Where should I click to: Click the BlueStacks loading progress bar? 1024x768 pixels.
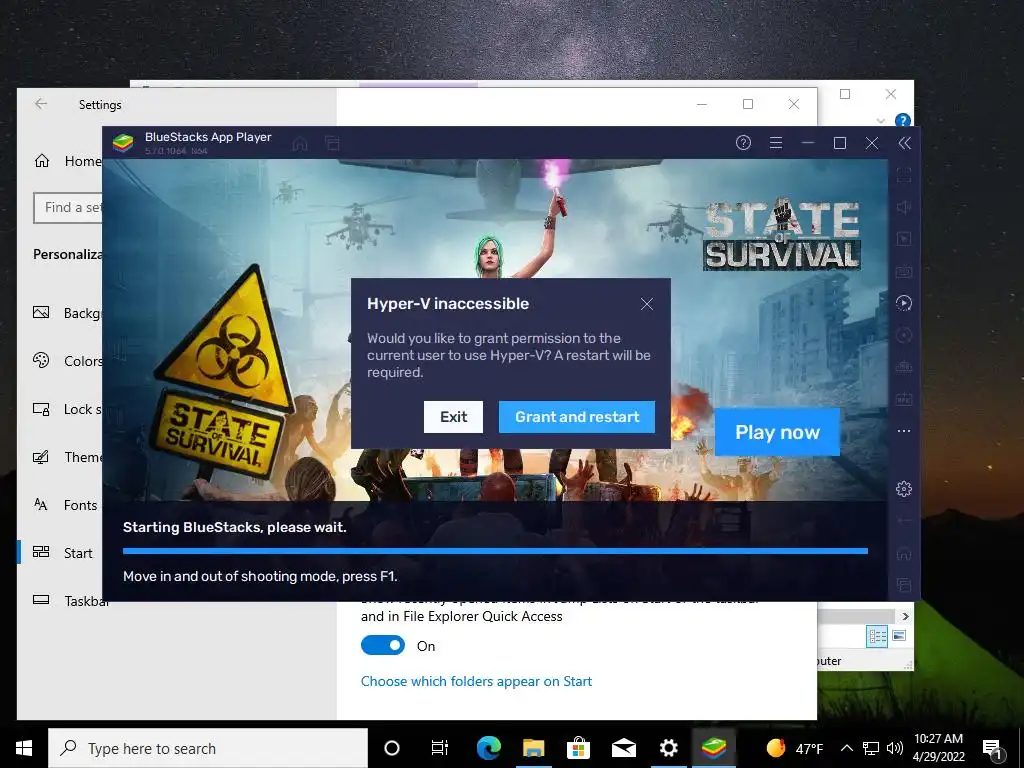click(495, 551)
